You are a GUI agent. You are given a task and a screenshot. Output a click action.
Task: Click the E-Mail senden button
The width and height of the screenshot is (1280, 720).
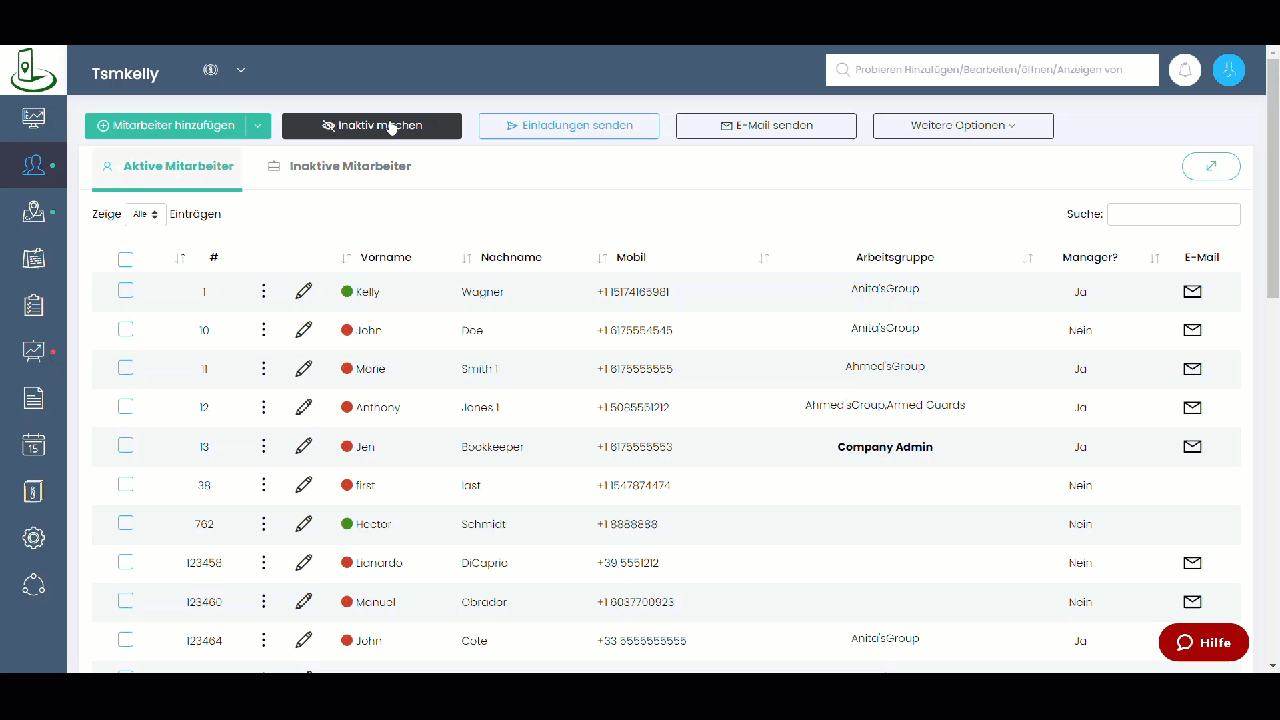coord(766,125)
